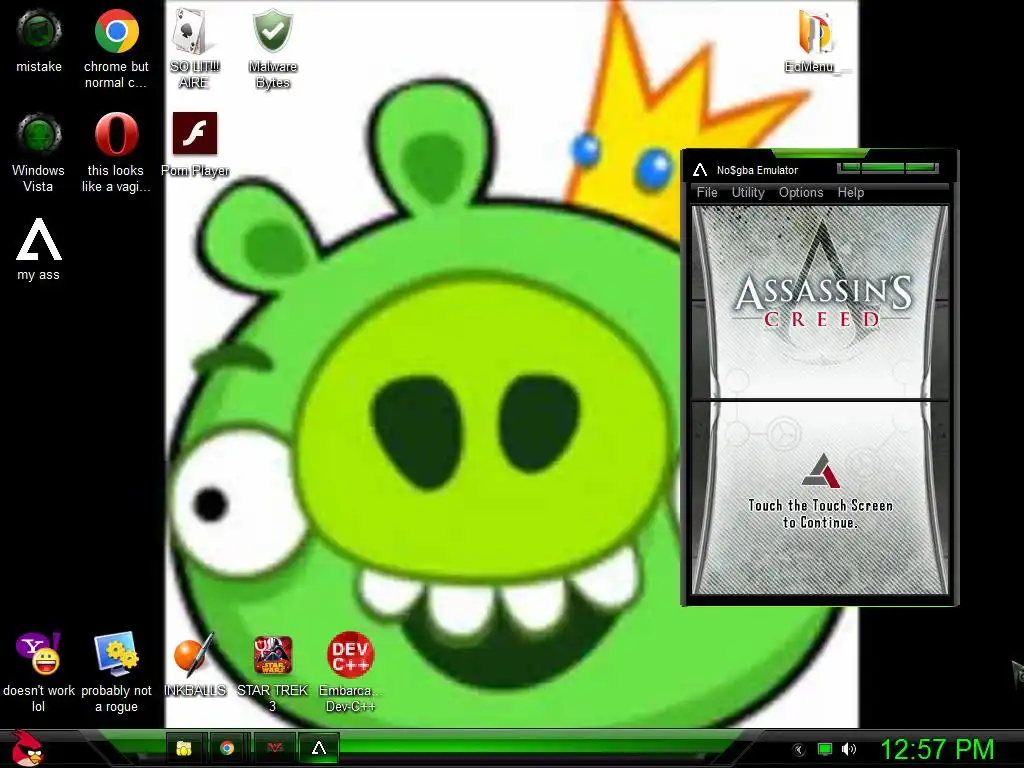This screenshot has height=768, width=1024.
Task: Launch "chrome but normal c..." Chrome shortcut
Action: click(x=116, y=48)
